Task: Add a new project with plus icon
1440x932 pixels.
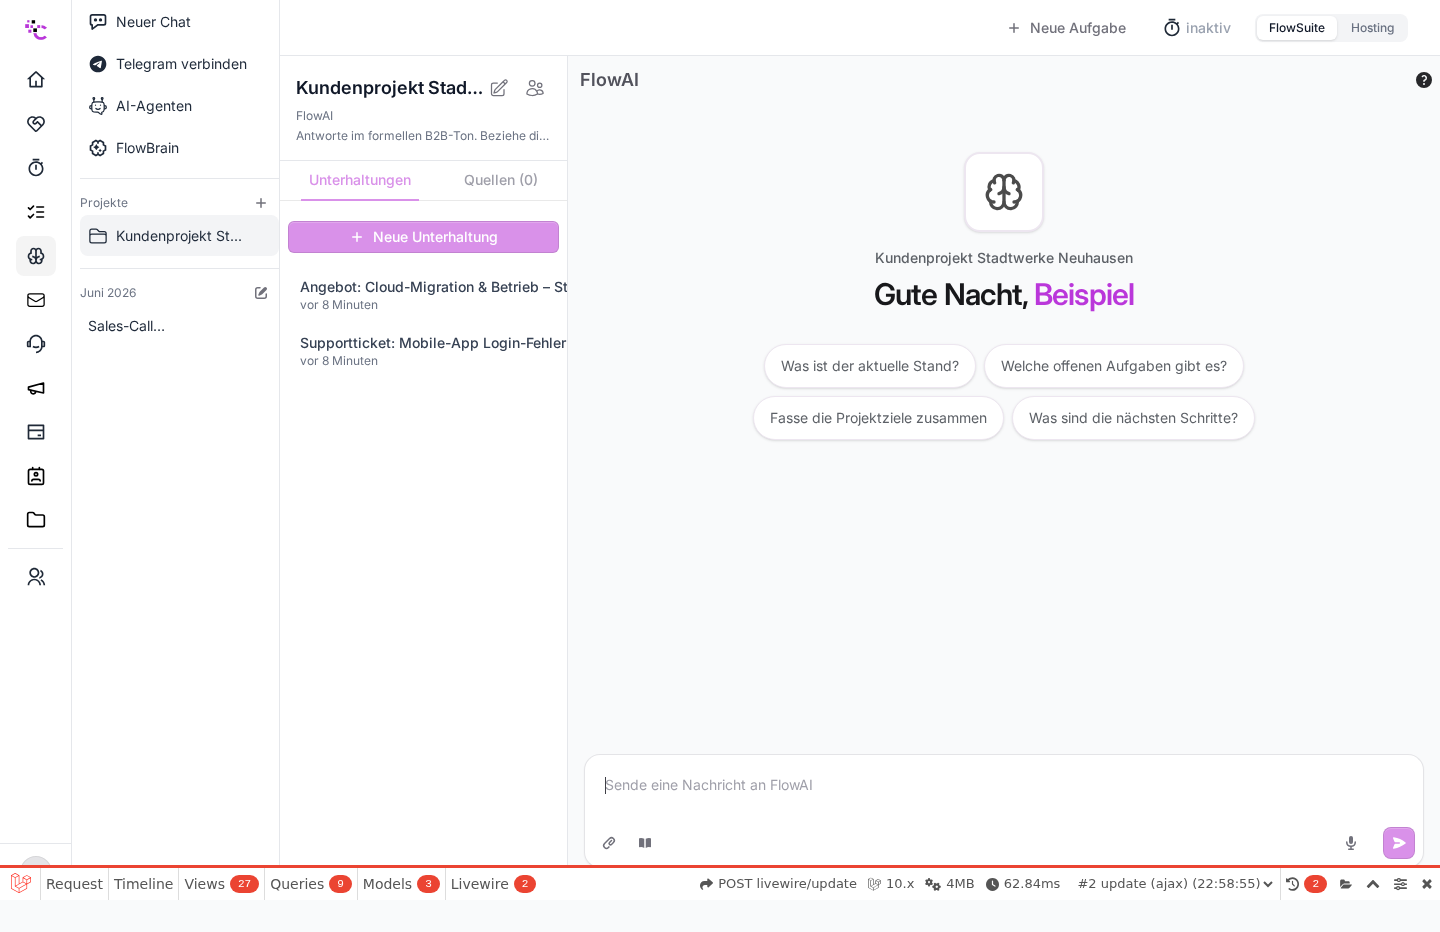Action: tap(261, 203)
